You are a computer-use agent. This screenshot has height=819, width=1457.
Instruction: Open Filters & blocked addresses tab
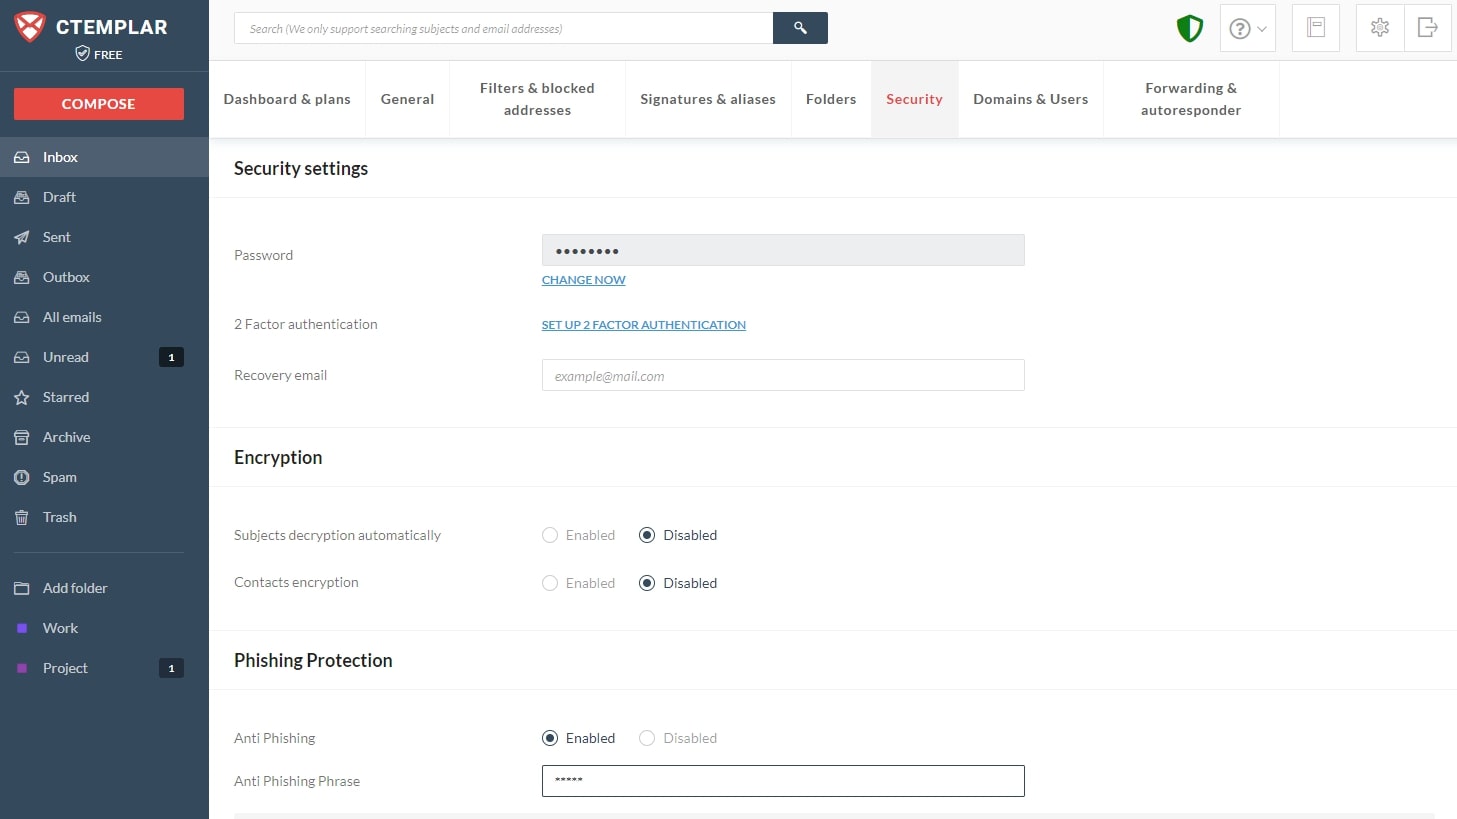pos(537,99)
